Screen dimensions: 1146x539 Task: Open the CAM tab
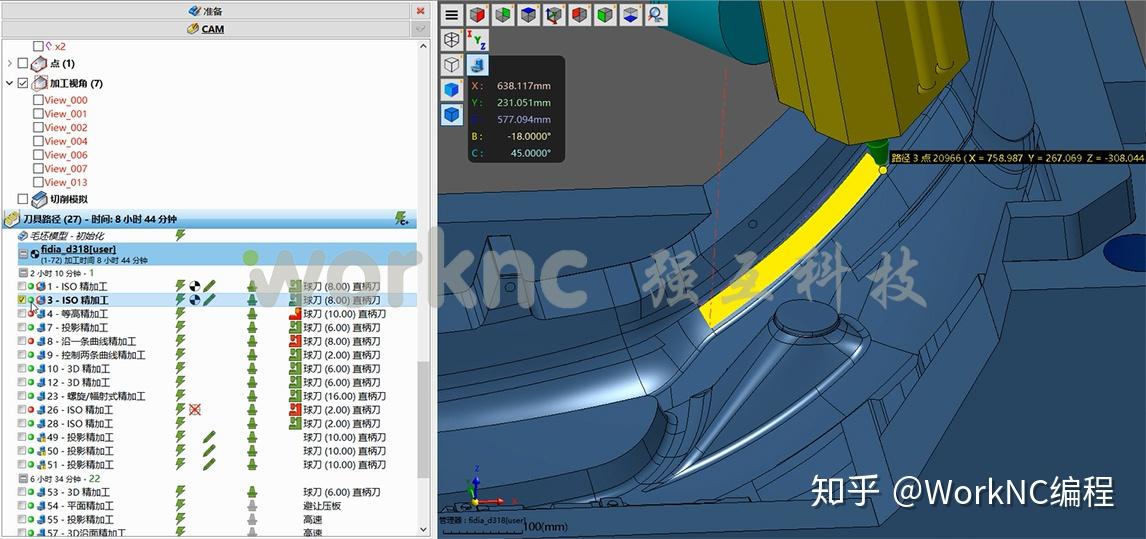pyautogui.click(x=205, y=29)
